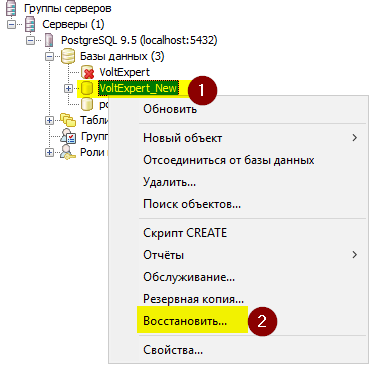Expand the VoltExpert_New database node
Screen dimensions: 376x368
[x=68, y=88]
